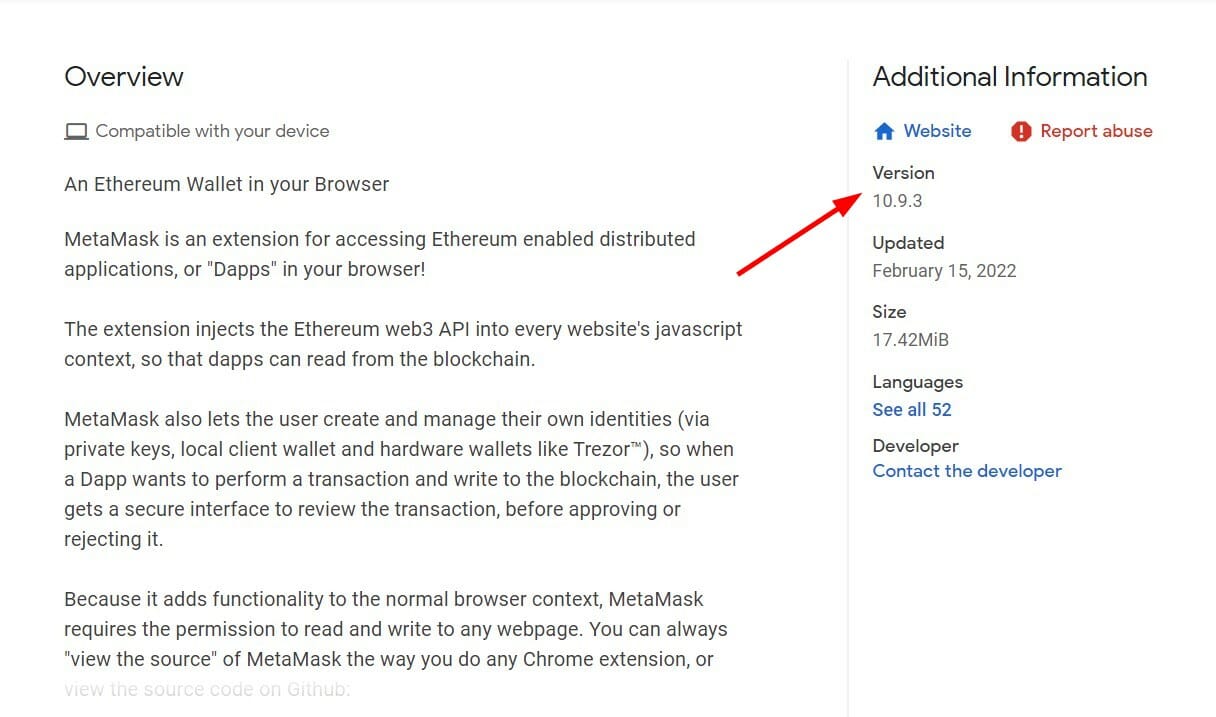Click the home icon next to Website
This screenshot has height=717, width=1216.
coord(884,131)
